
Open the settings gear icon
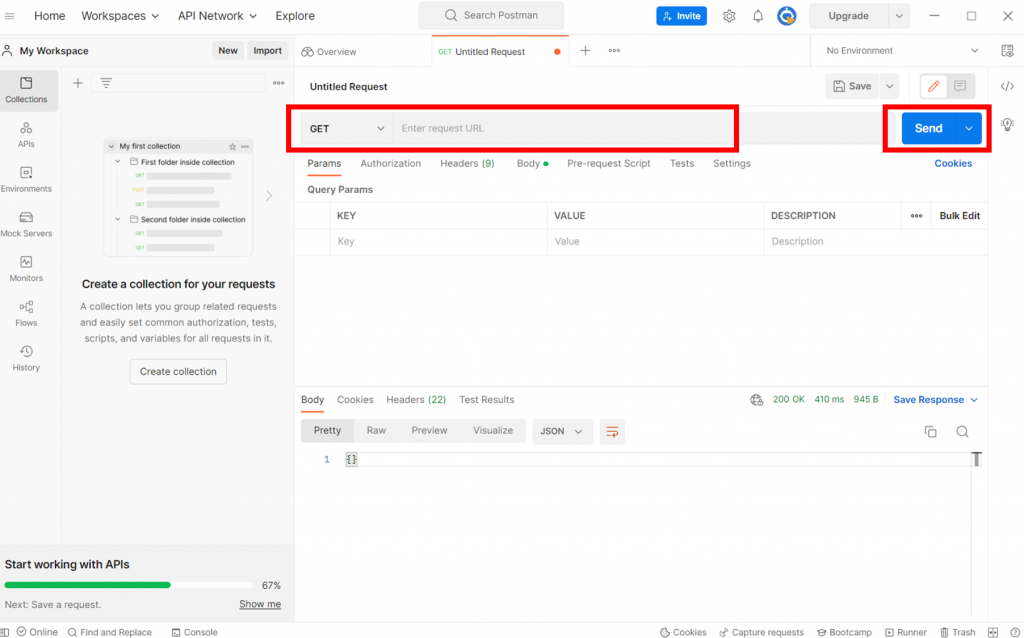point(729,16)
